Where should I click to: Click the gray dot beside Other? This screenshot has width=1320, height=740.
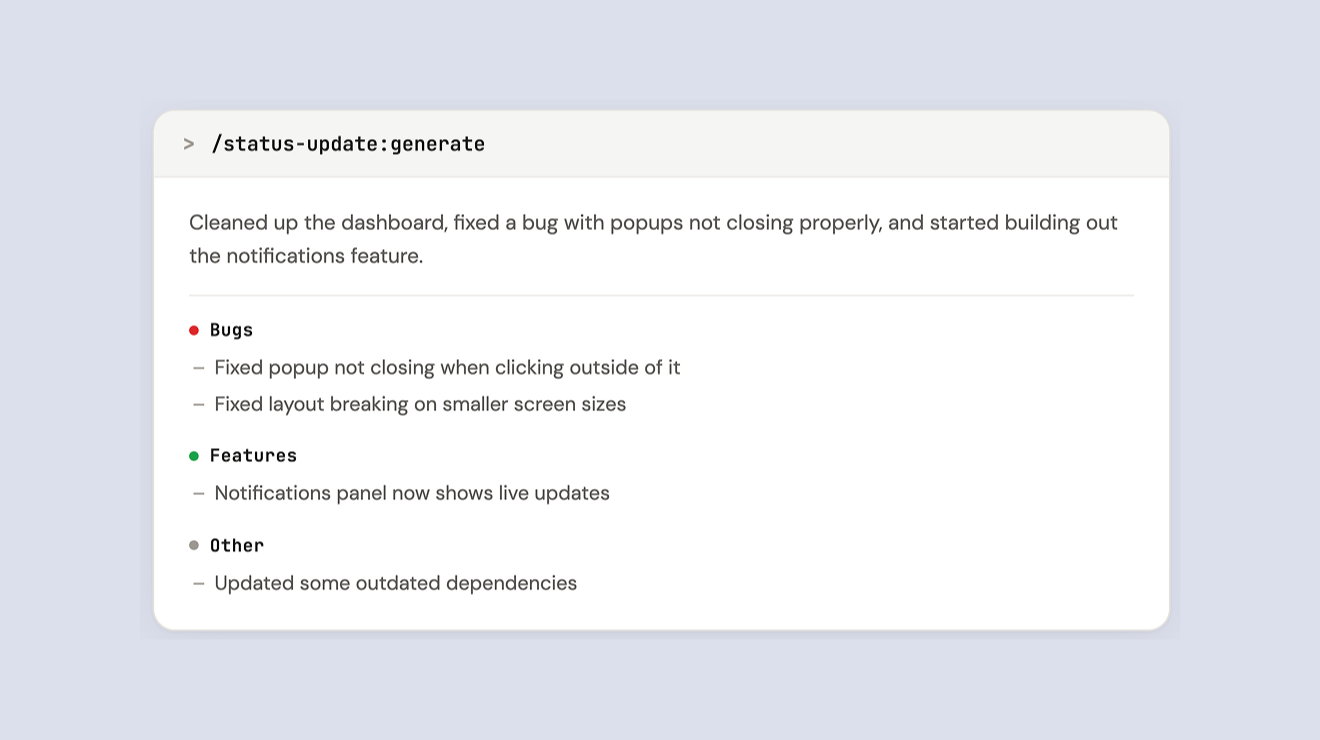(x=194, y=545)
